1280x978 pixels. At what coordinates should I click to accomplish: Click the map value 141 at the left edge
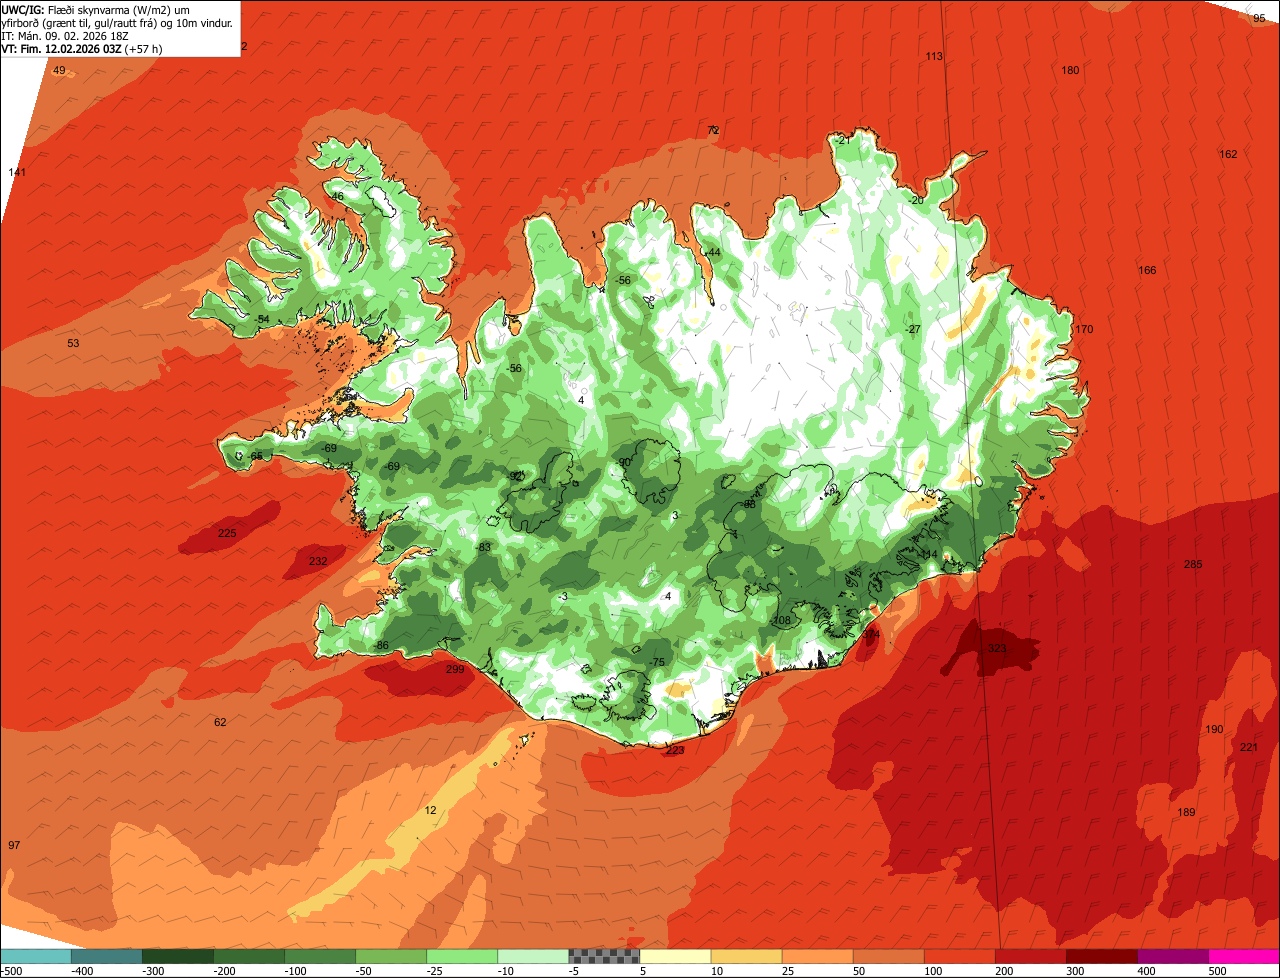pos(17,173)
